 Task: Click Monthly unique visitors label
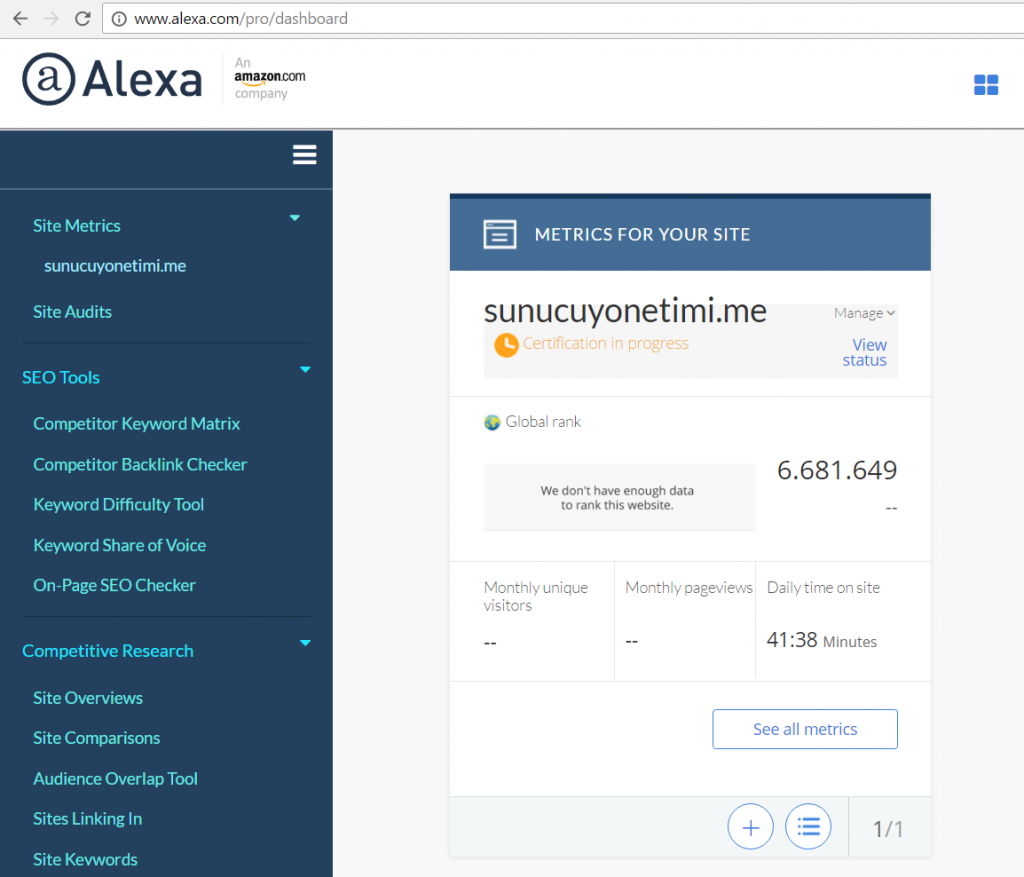[x=536, y=596]
